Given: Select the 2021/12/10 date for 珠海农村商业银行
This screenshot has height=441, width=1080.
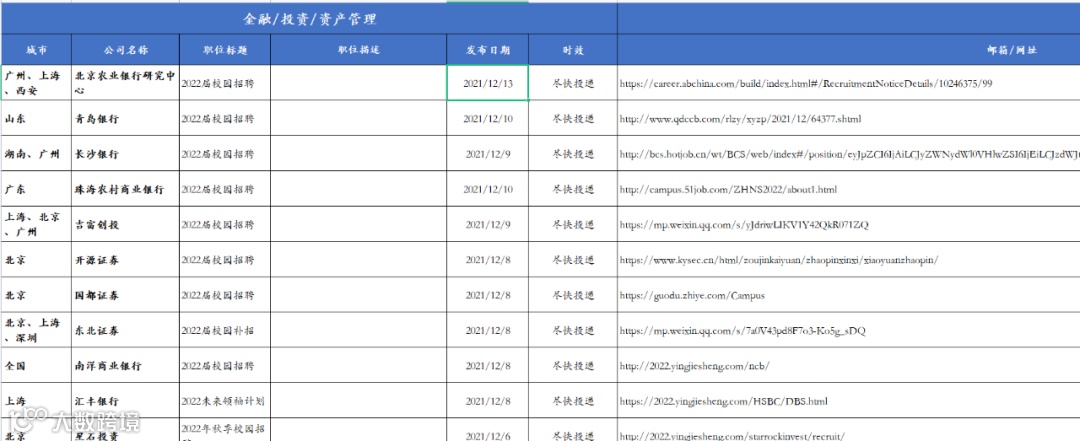Looking at the screenshot, I should point(488,189).
